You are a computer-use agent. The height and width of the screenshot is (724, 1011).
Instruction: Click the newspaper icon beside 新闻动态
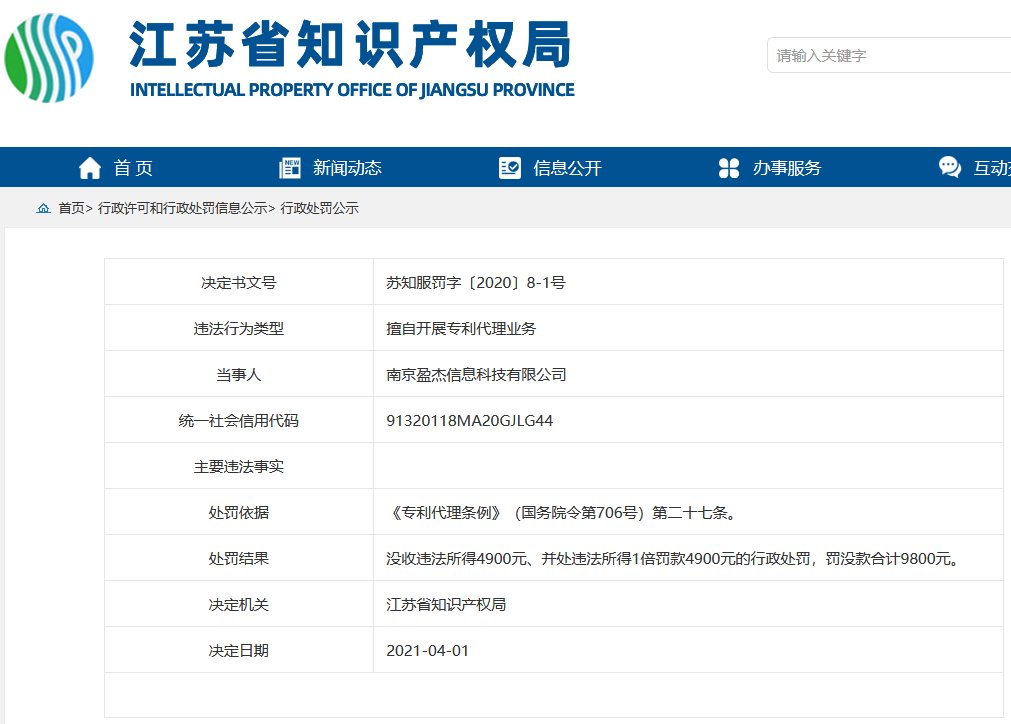coord(290,168)
